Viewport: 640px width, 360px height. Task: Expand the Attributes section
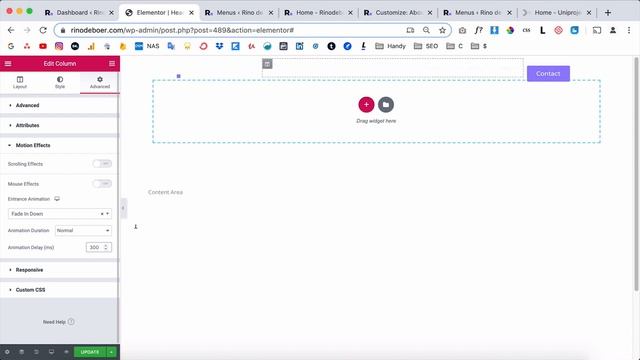pos(59,125)
